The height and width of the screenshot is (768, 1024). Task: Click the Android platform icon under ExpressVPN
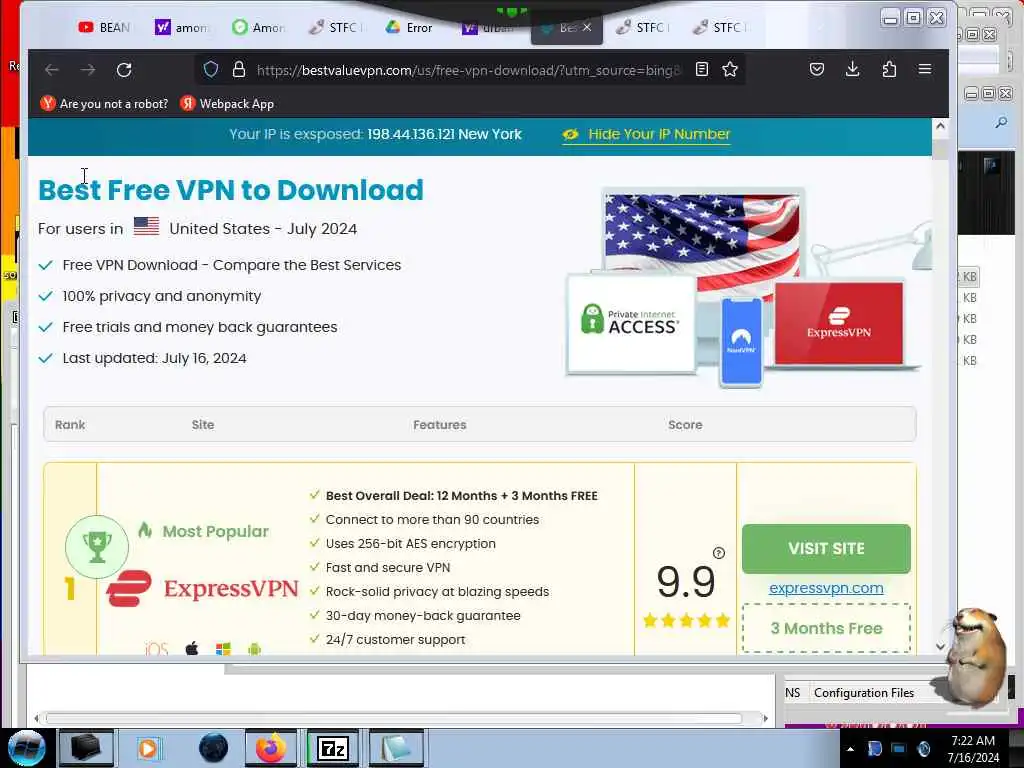pos(255,648)
